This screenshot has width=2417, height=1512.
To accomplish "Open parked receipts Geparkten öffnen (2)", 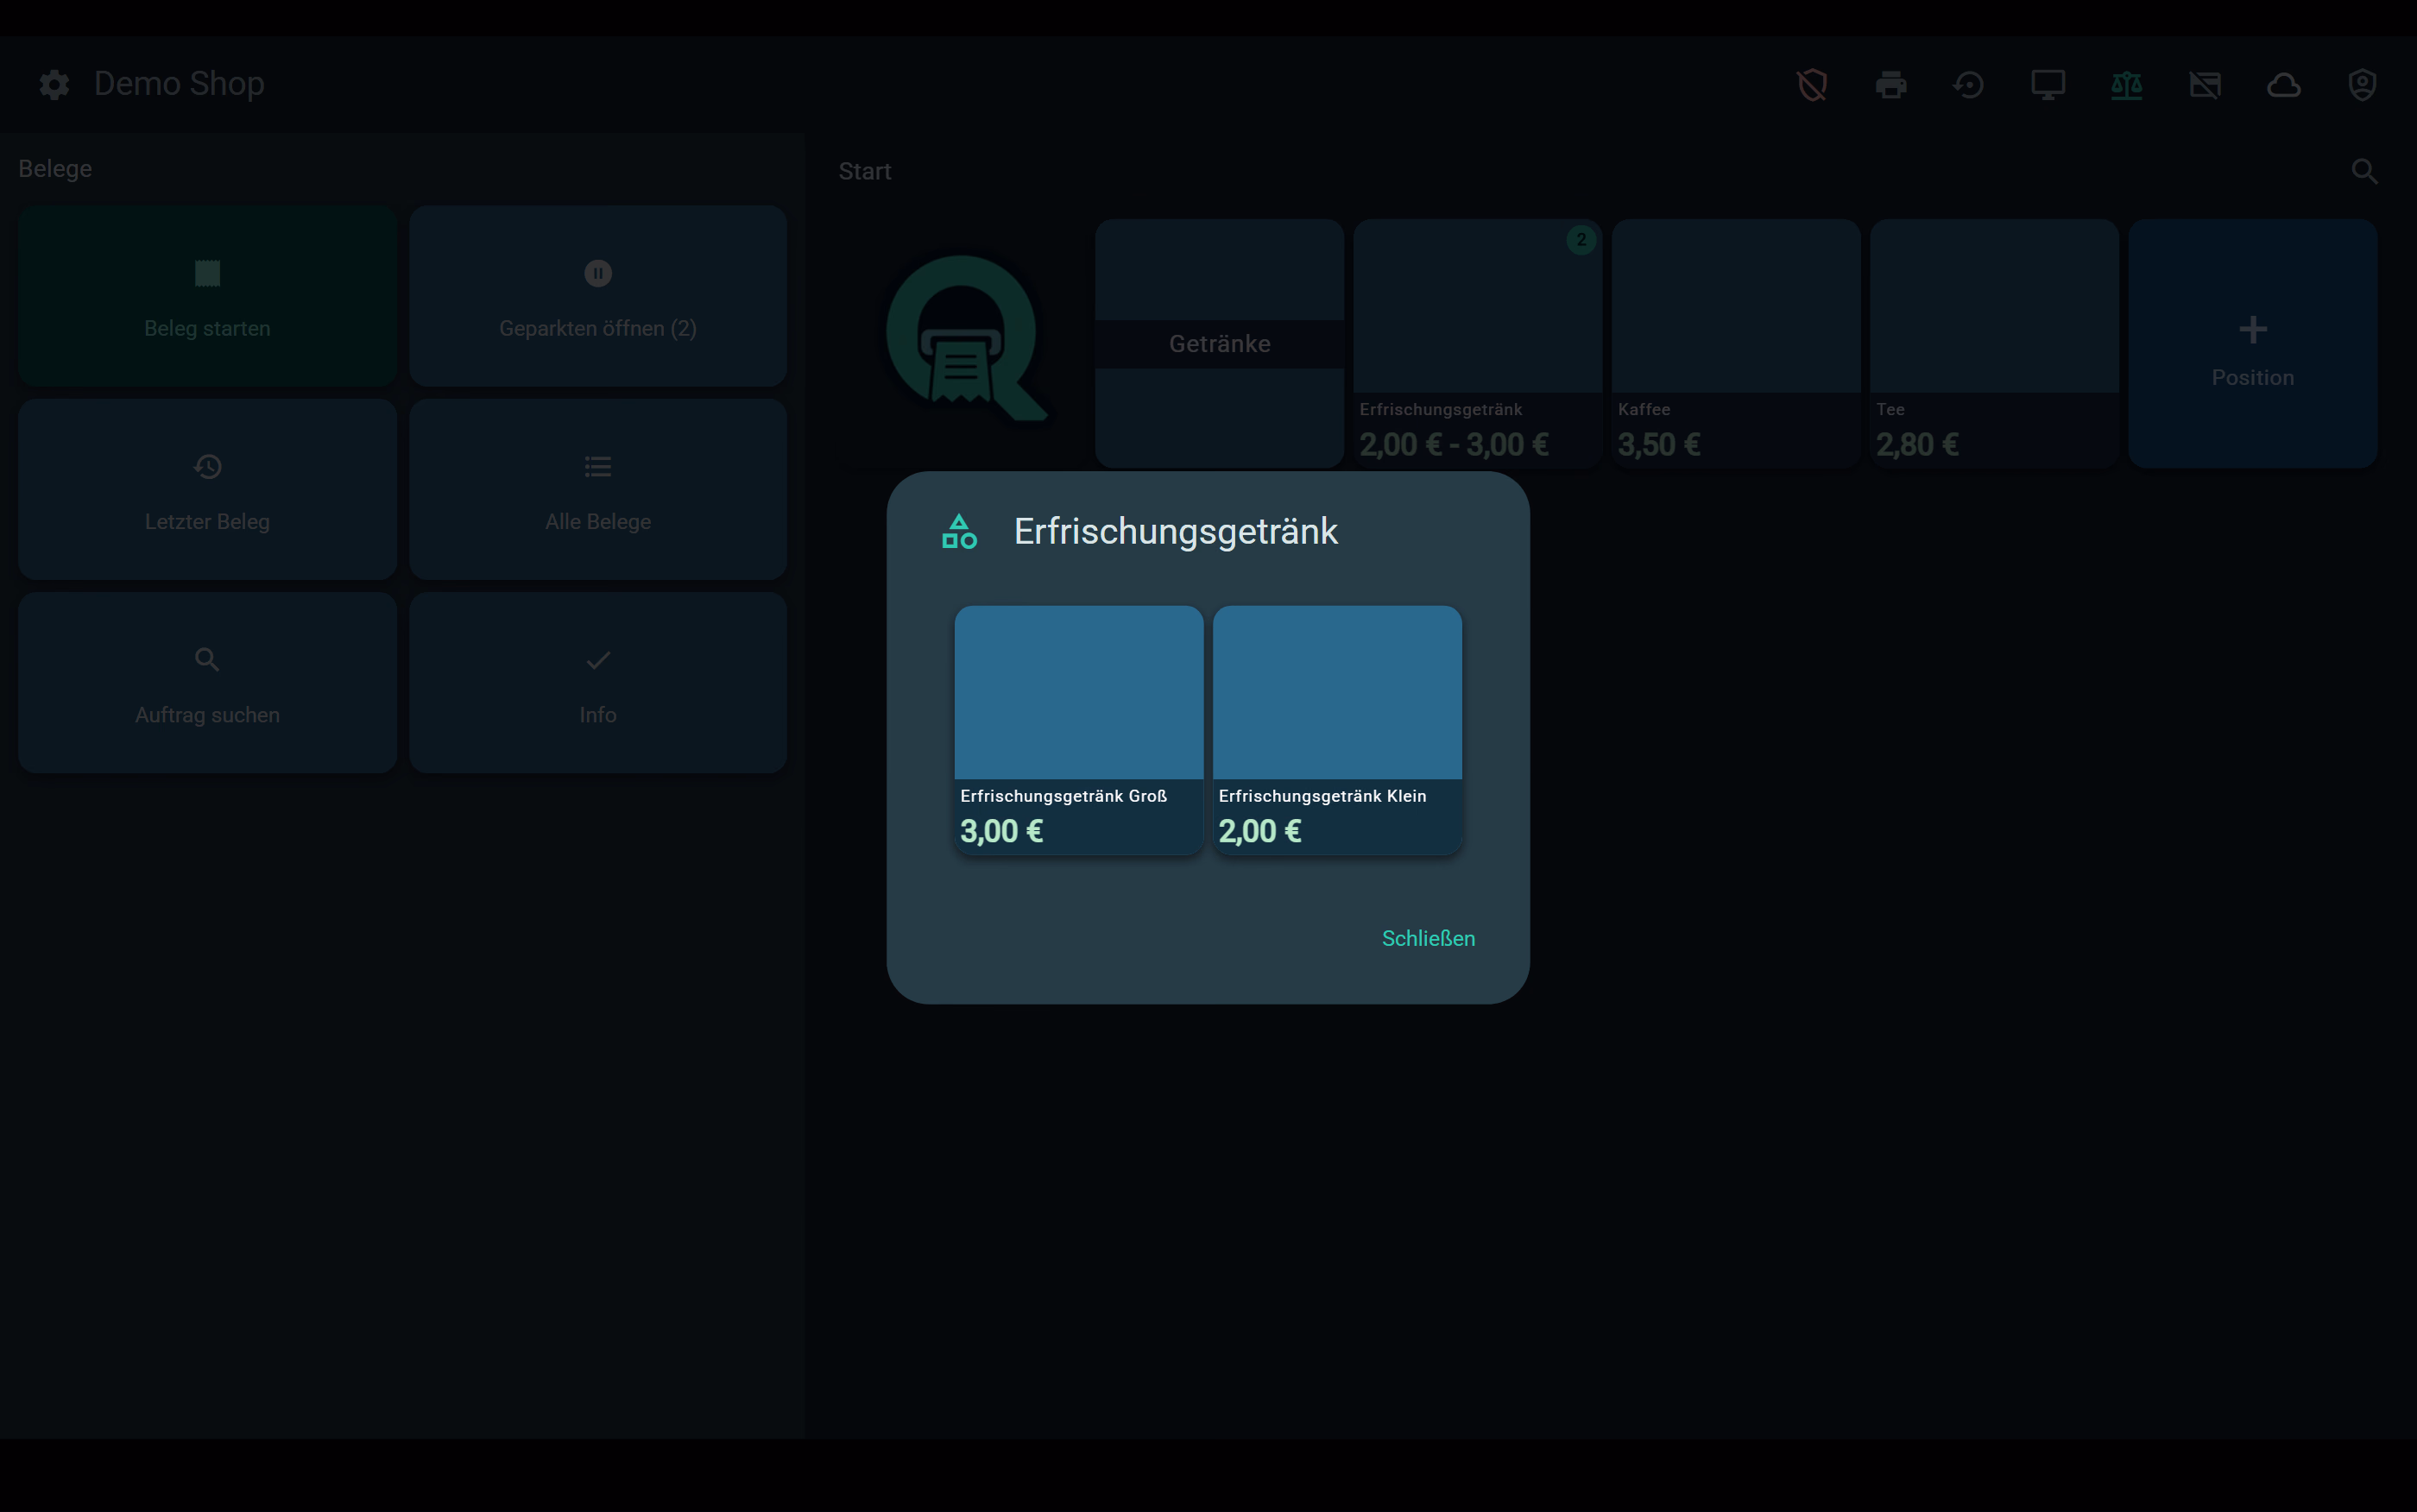I will [x=598, y=296].
